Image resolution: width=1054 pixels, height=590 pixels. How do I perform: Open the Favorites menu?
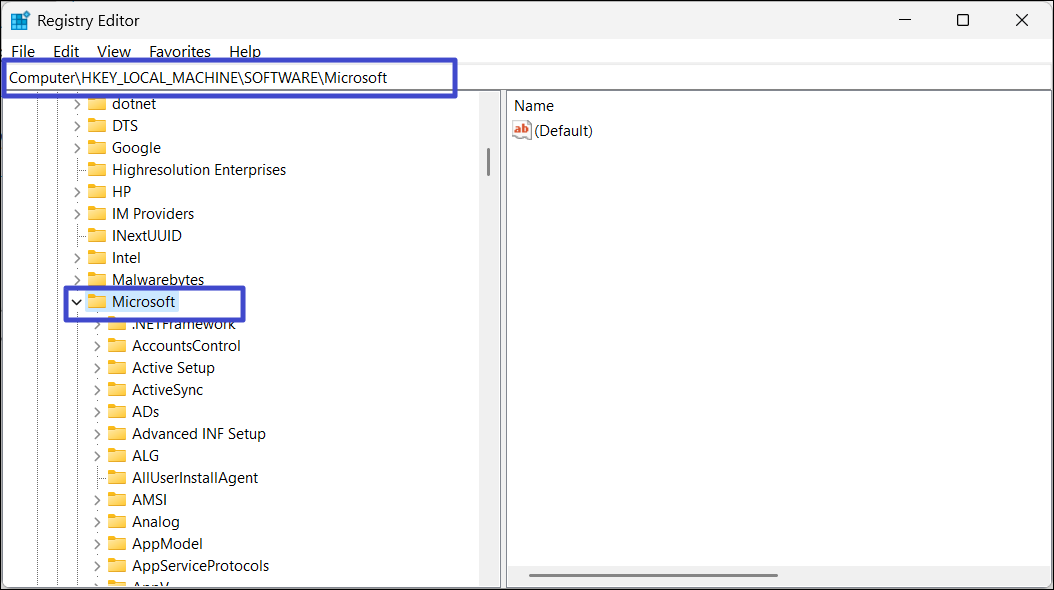coord(180,51)
